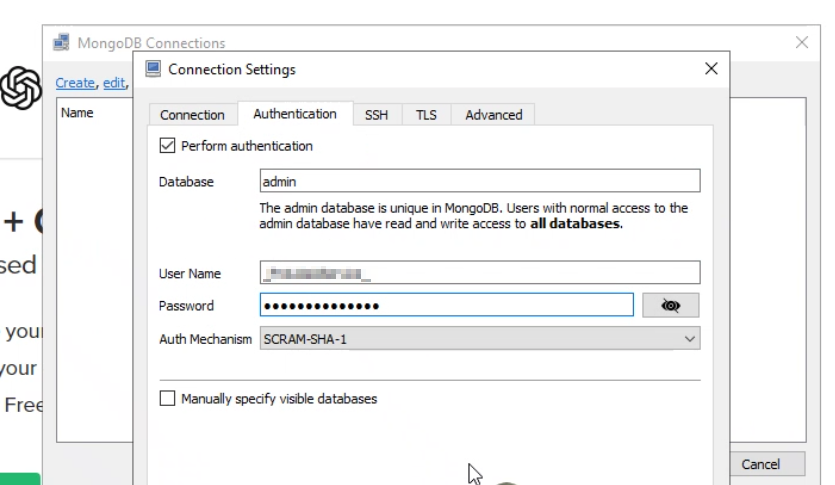This screenshot has width=835, height=485.
Task: Uncheck Perform authentication checkbox
Action: 167,145
